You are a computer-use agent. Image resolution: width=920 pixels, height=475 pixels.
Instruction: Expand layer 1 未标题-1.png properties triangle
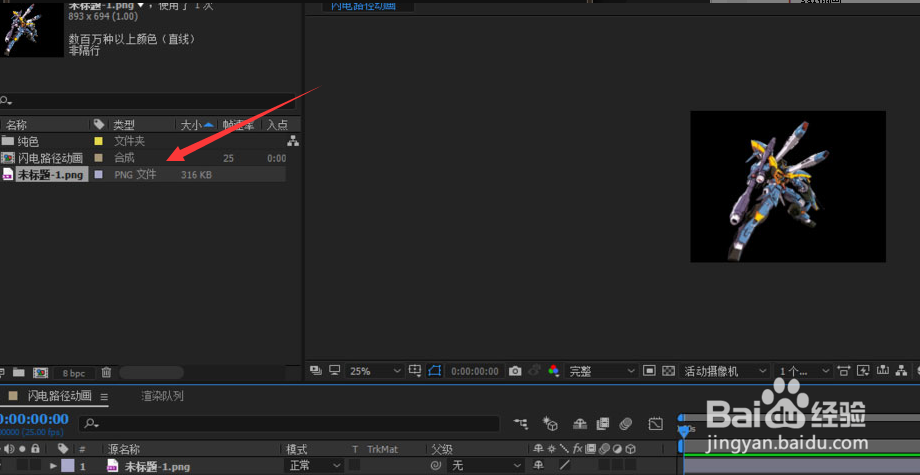(54, 466)
